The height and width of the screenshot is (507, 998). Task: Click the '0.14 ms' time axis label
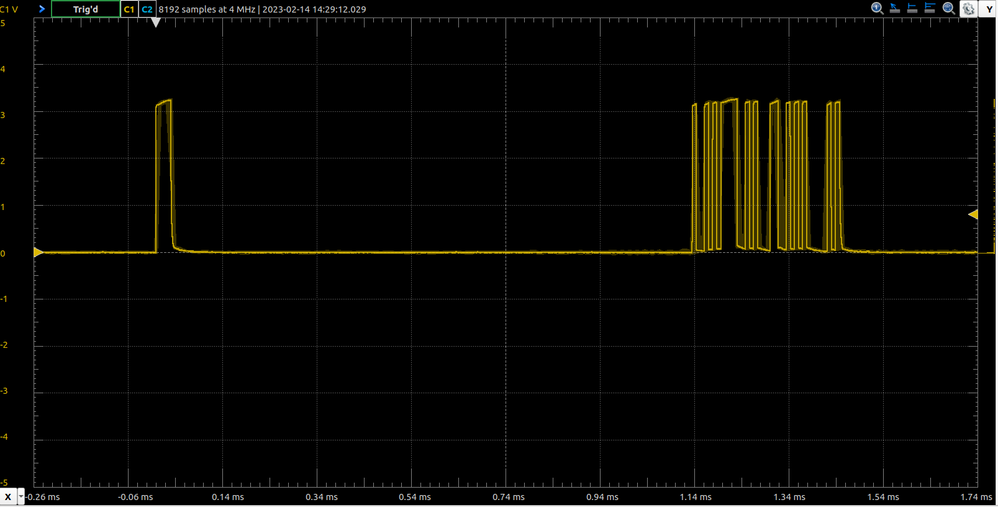228,497
